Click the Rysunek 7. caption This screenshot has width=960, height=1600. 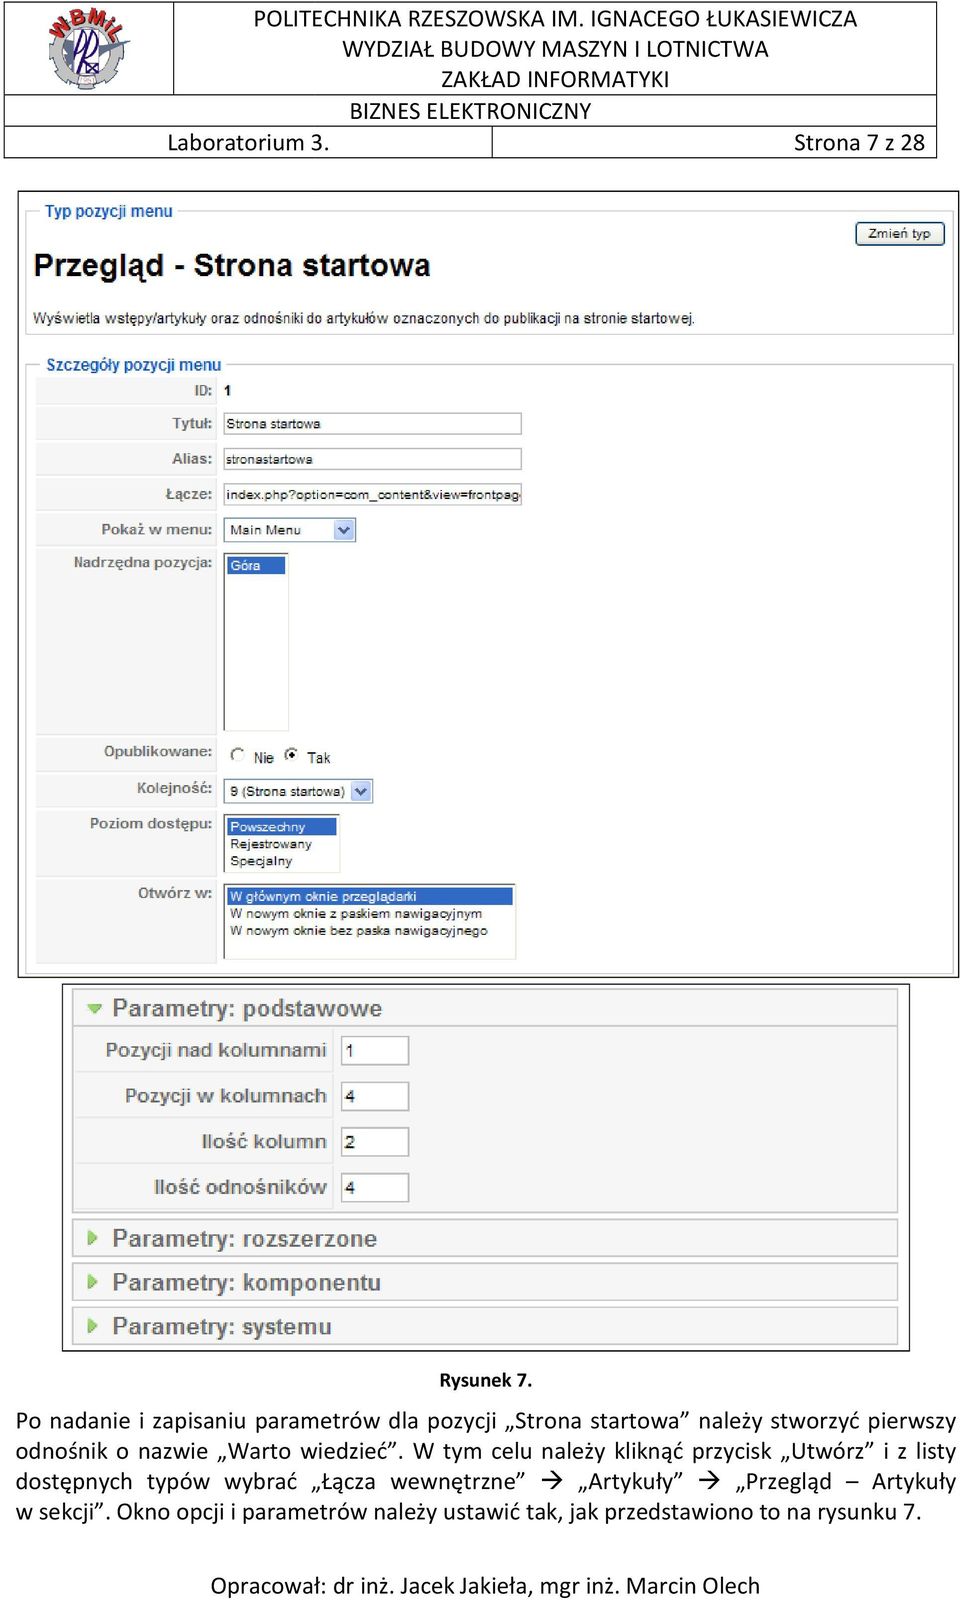486,1380
